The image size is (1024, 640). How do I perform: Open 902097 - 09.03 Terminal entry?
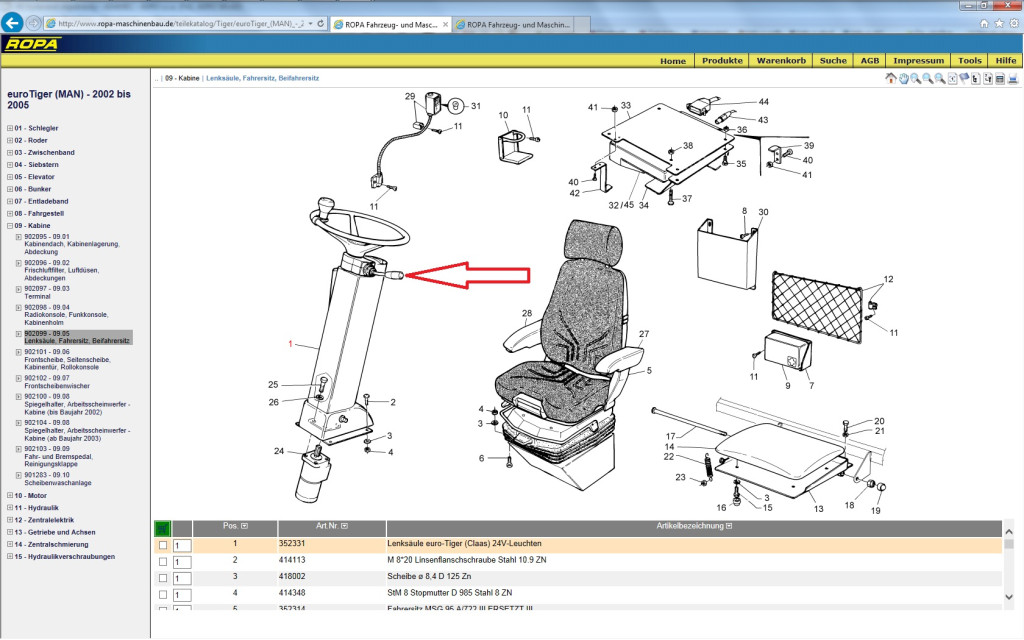tap(47, 293)
